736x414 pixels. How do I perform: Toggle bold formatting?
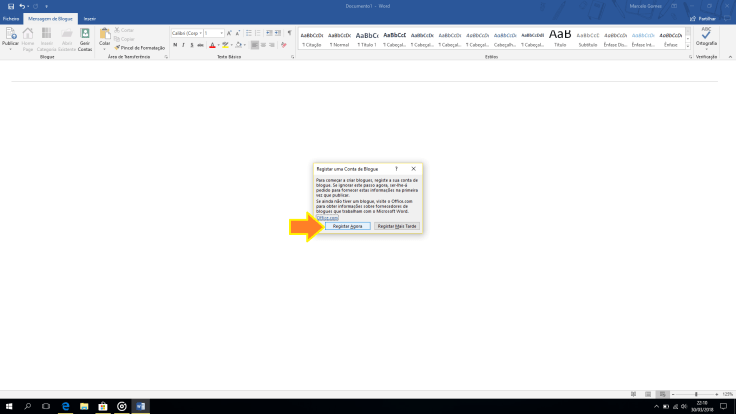174,44
